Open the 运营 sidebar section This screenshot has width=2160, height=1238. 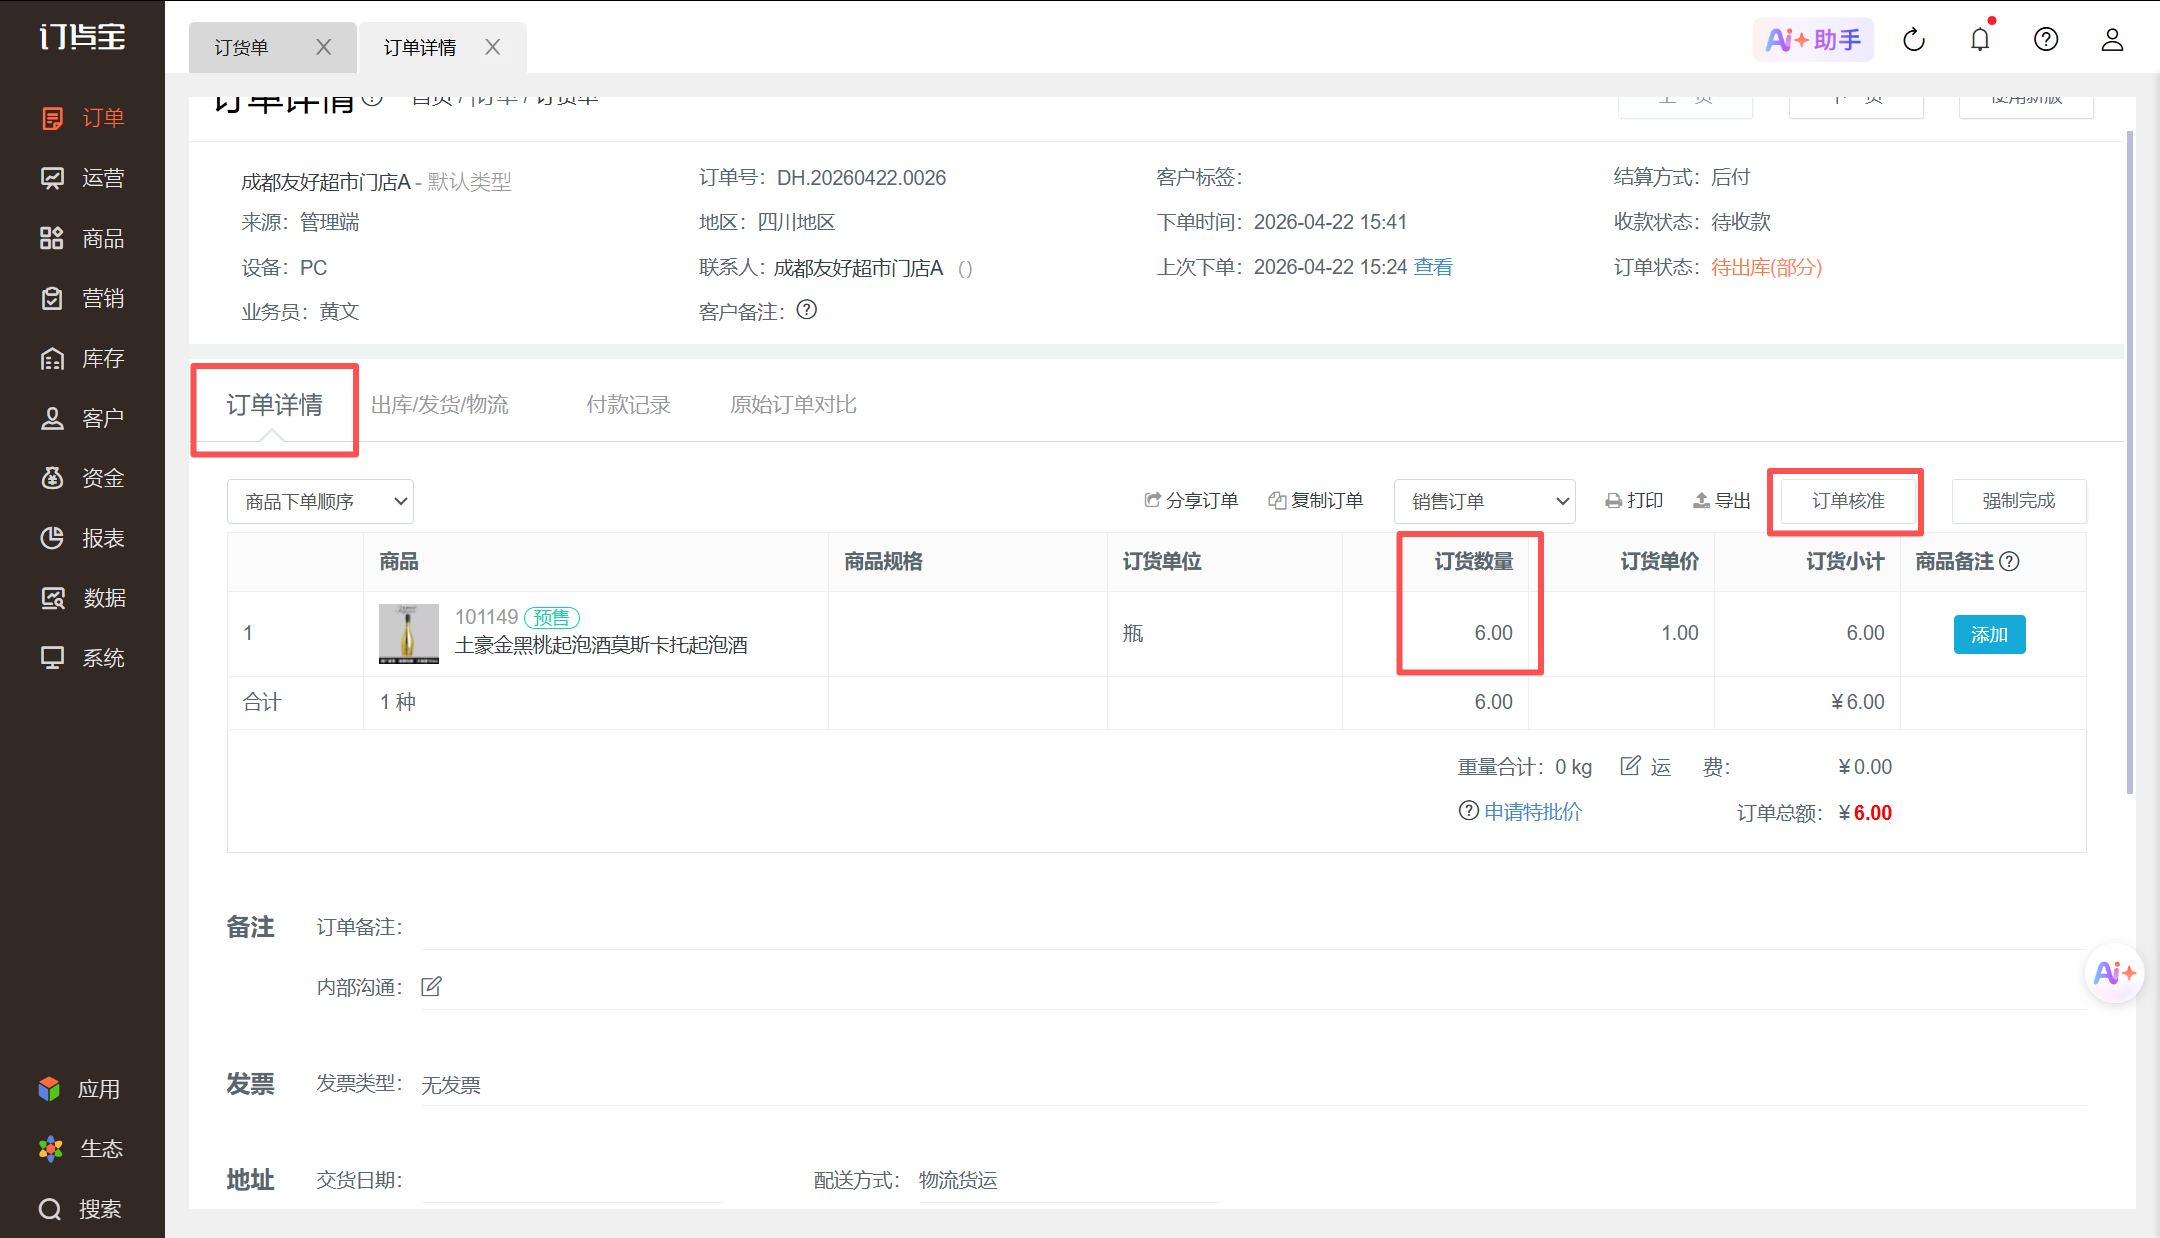click(x=82, y=178)
